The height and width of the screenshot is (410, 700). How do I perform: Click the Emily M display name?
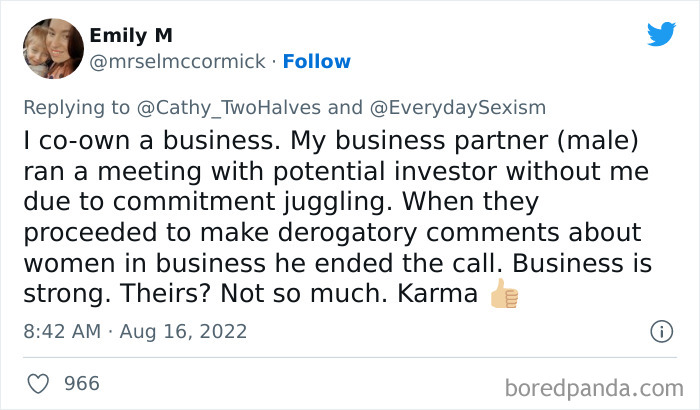131,35
